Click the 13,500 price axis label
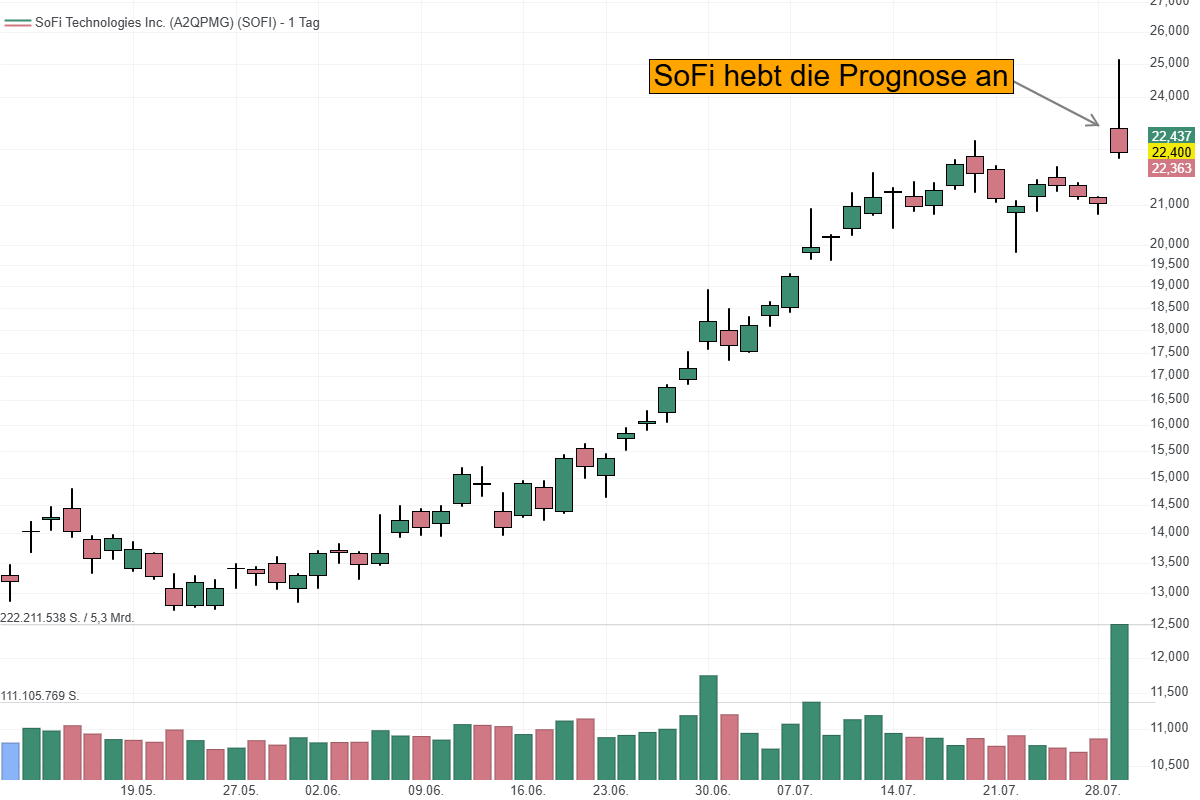This screenshot has width=1200, height=800. [x=1170, y=561]
